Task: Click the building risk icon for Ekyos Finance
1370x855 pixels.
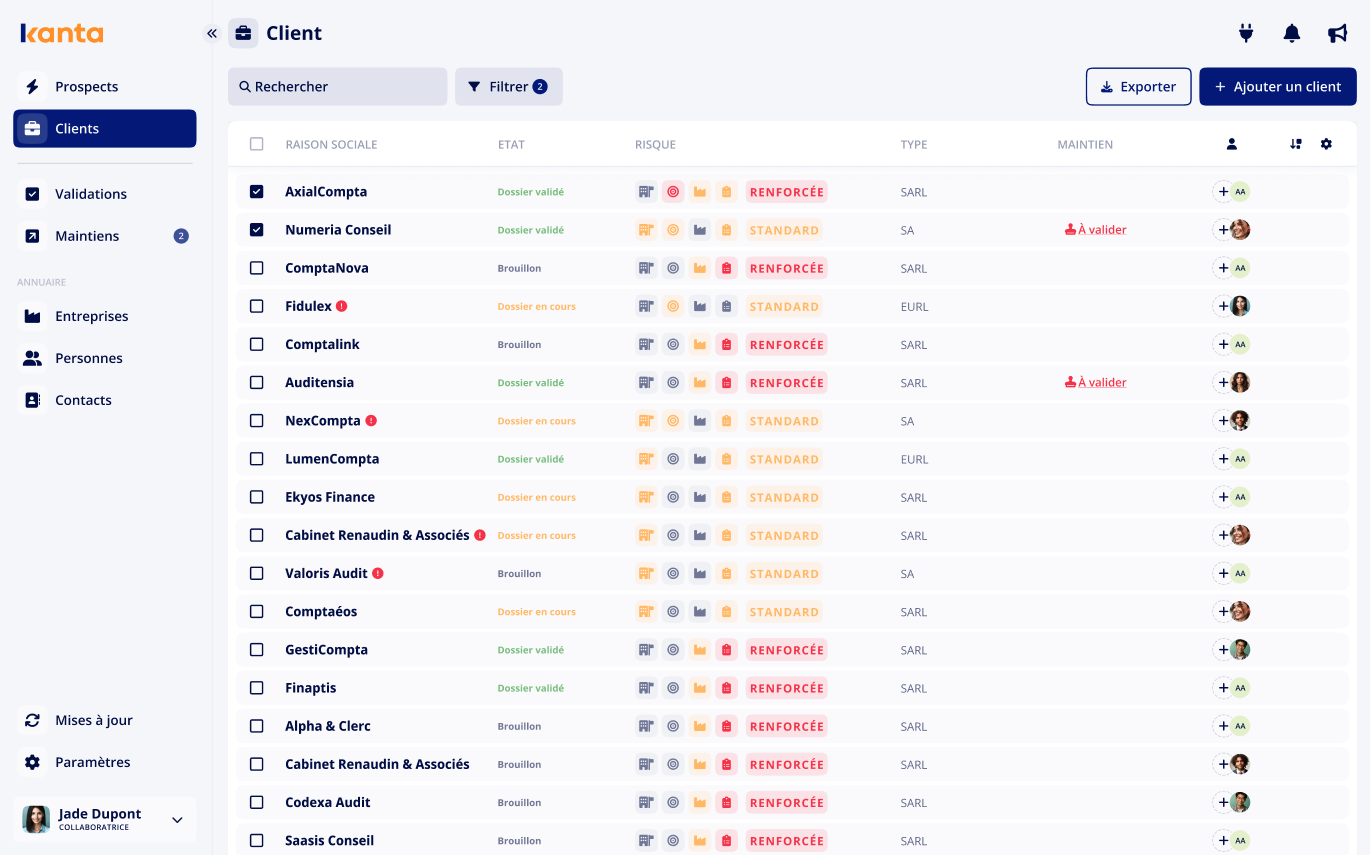Action: (646, 497)
